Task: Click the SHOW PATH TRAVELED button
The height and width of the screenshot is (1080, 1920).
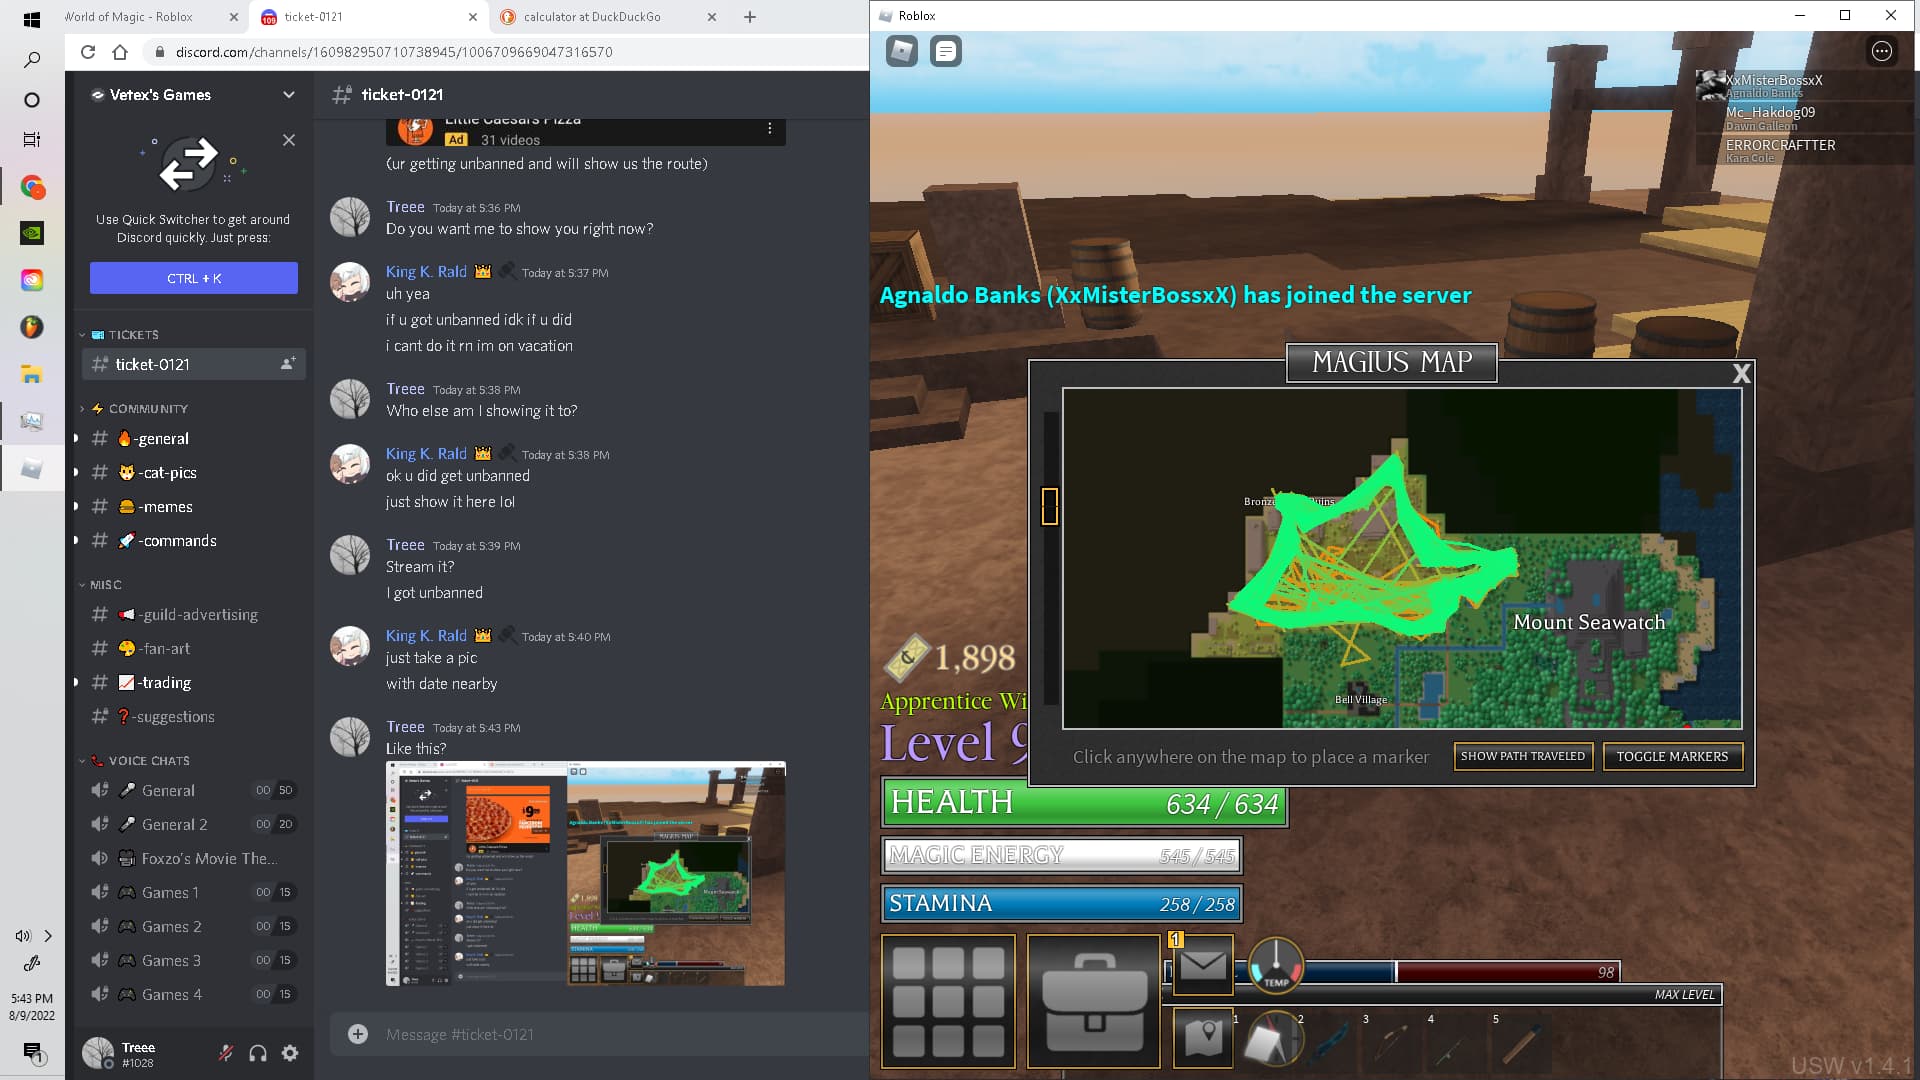Action: click(x=1522, y=756)
